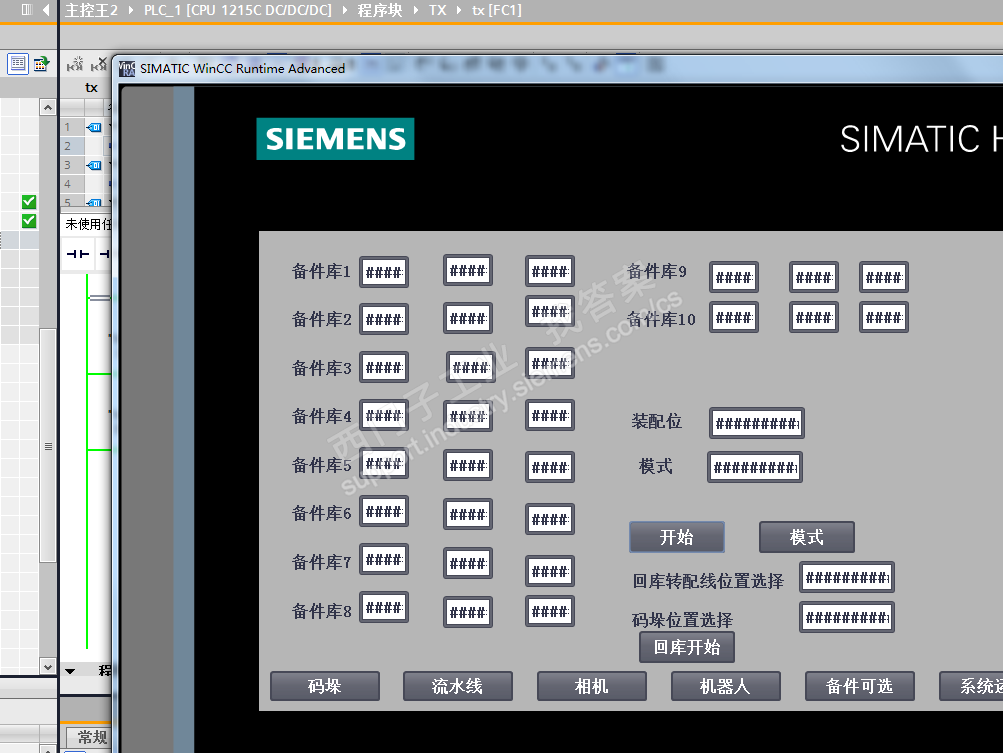The image size is (1003, 753).
Task: Click SIMATIC WinCC Runtime Advanced title text
Action: pyautogui.click(x=242, y=68)
